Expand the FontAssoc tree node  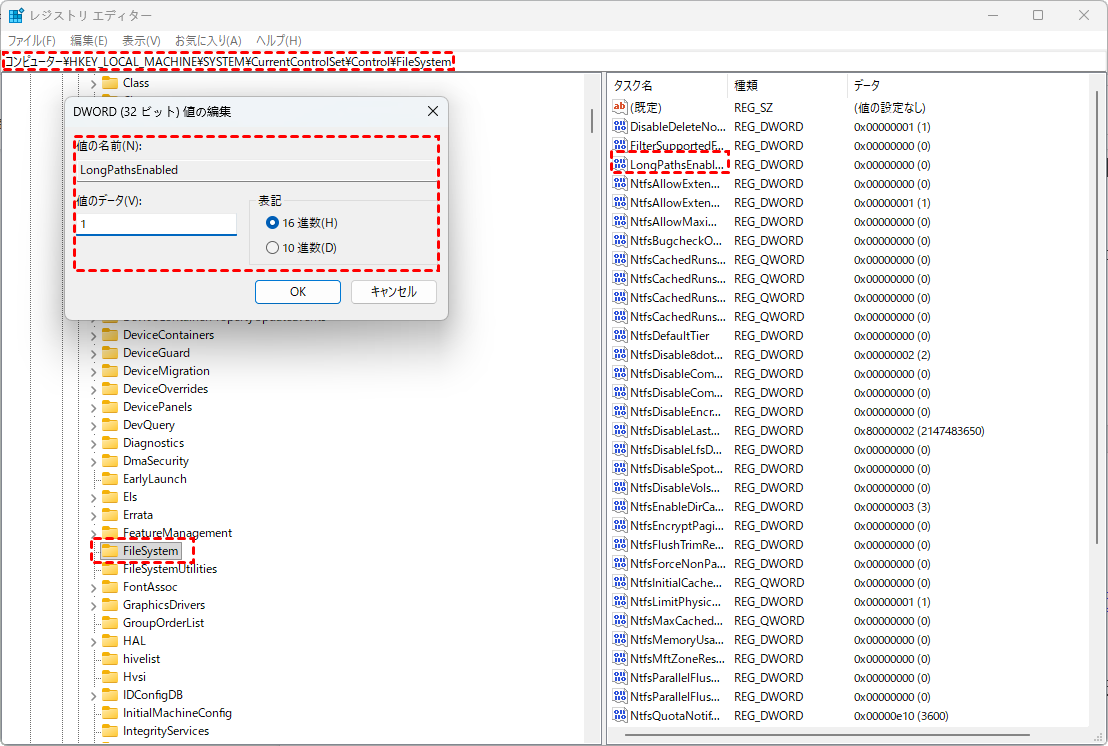[x=93, y=588]
